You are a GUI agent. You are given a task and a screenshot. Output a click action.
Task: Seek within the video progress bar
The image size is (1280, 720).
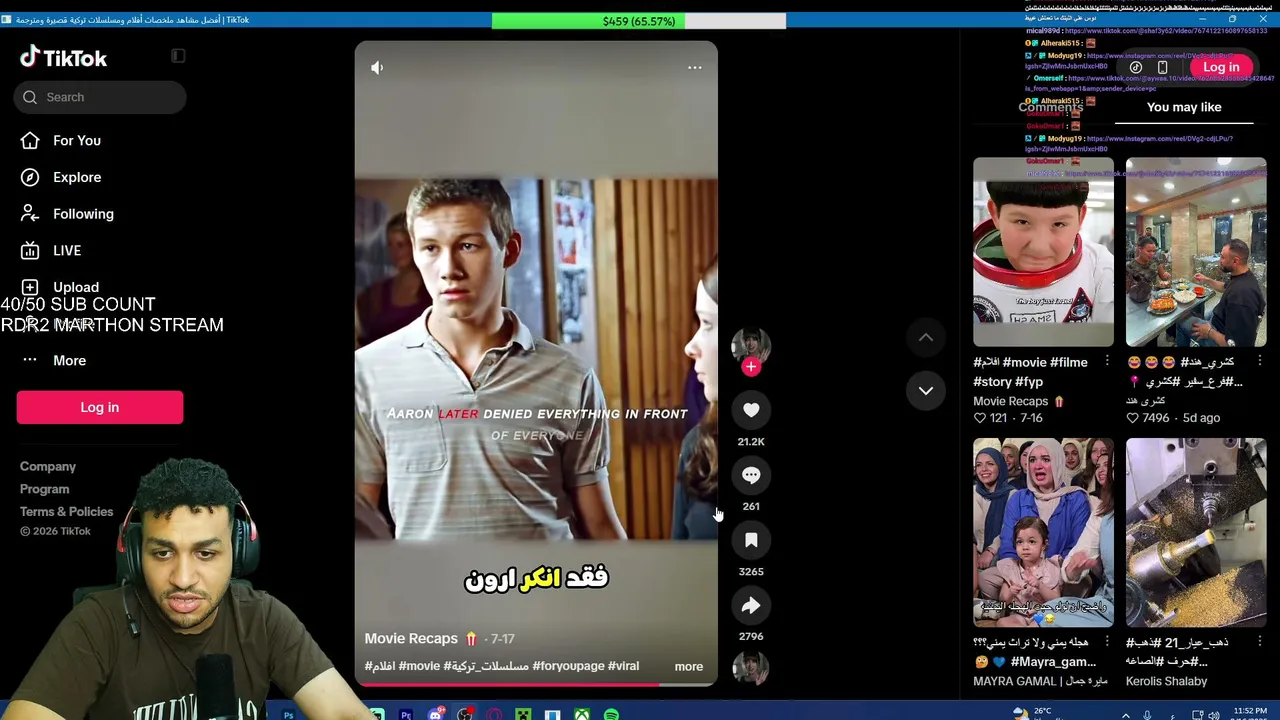click(x=536, y=684)
